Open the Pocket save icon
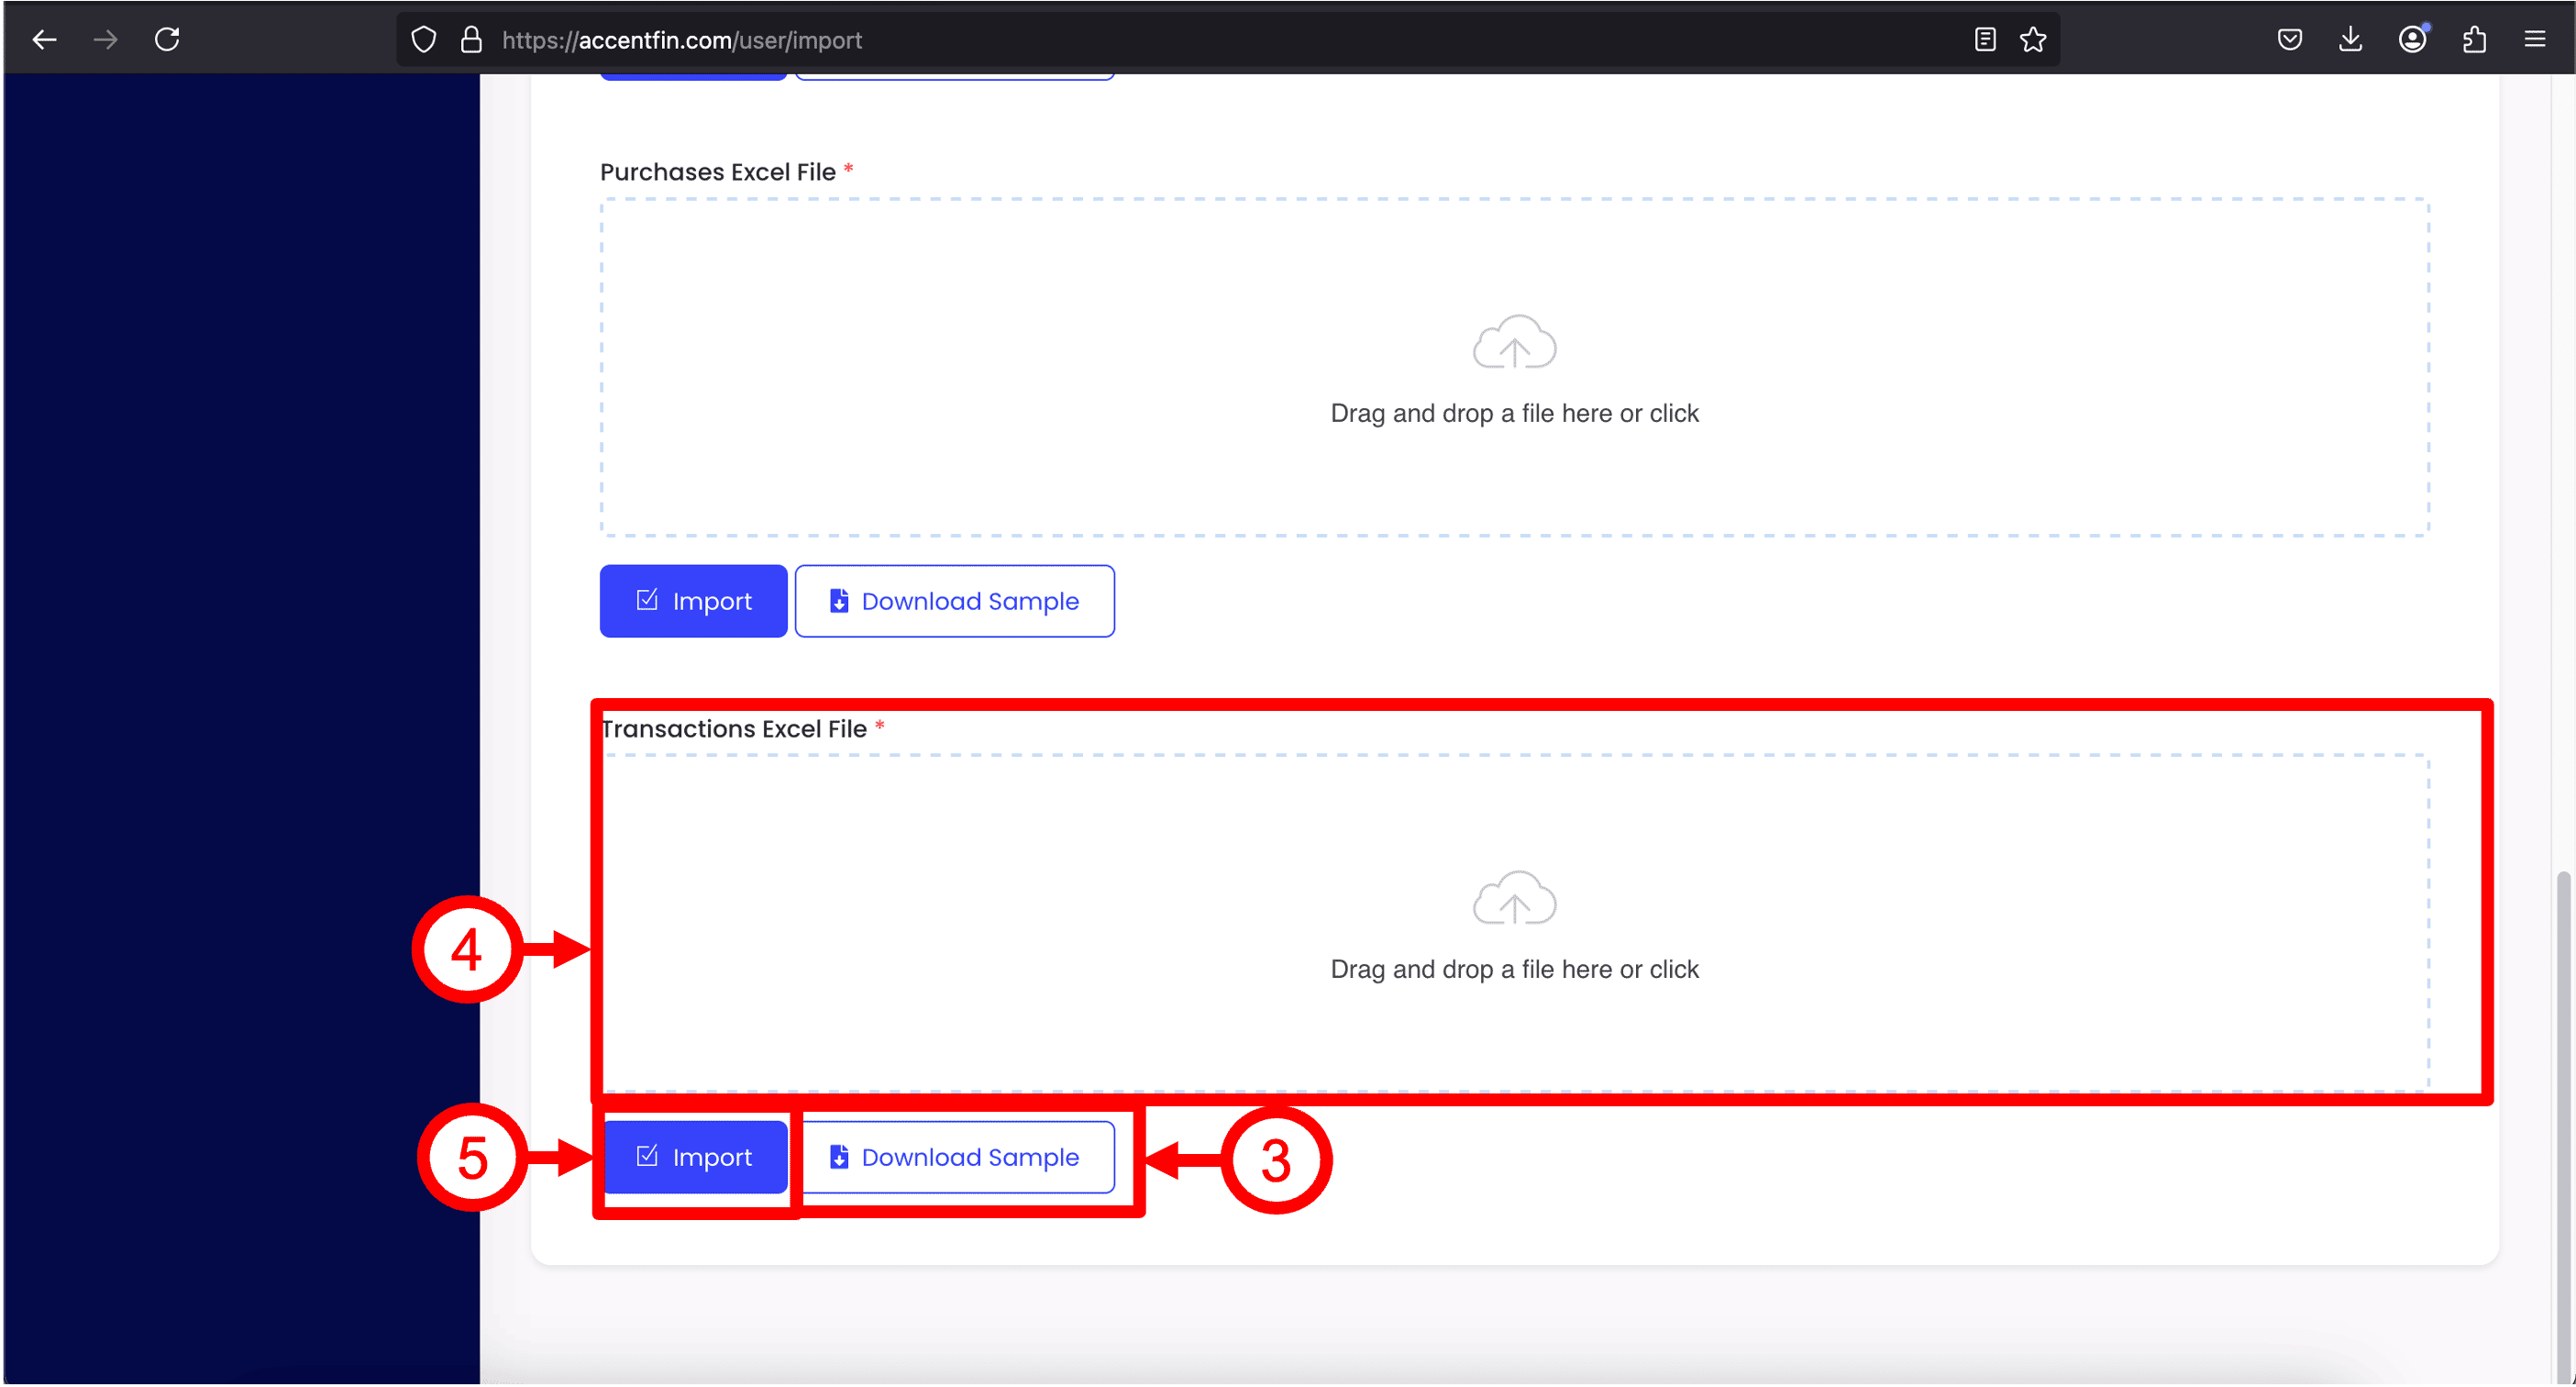This screenshot has height=1387, width=2576. coord(2290,40)
